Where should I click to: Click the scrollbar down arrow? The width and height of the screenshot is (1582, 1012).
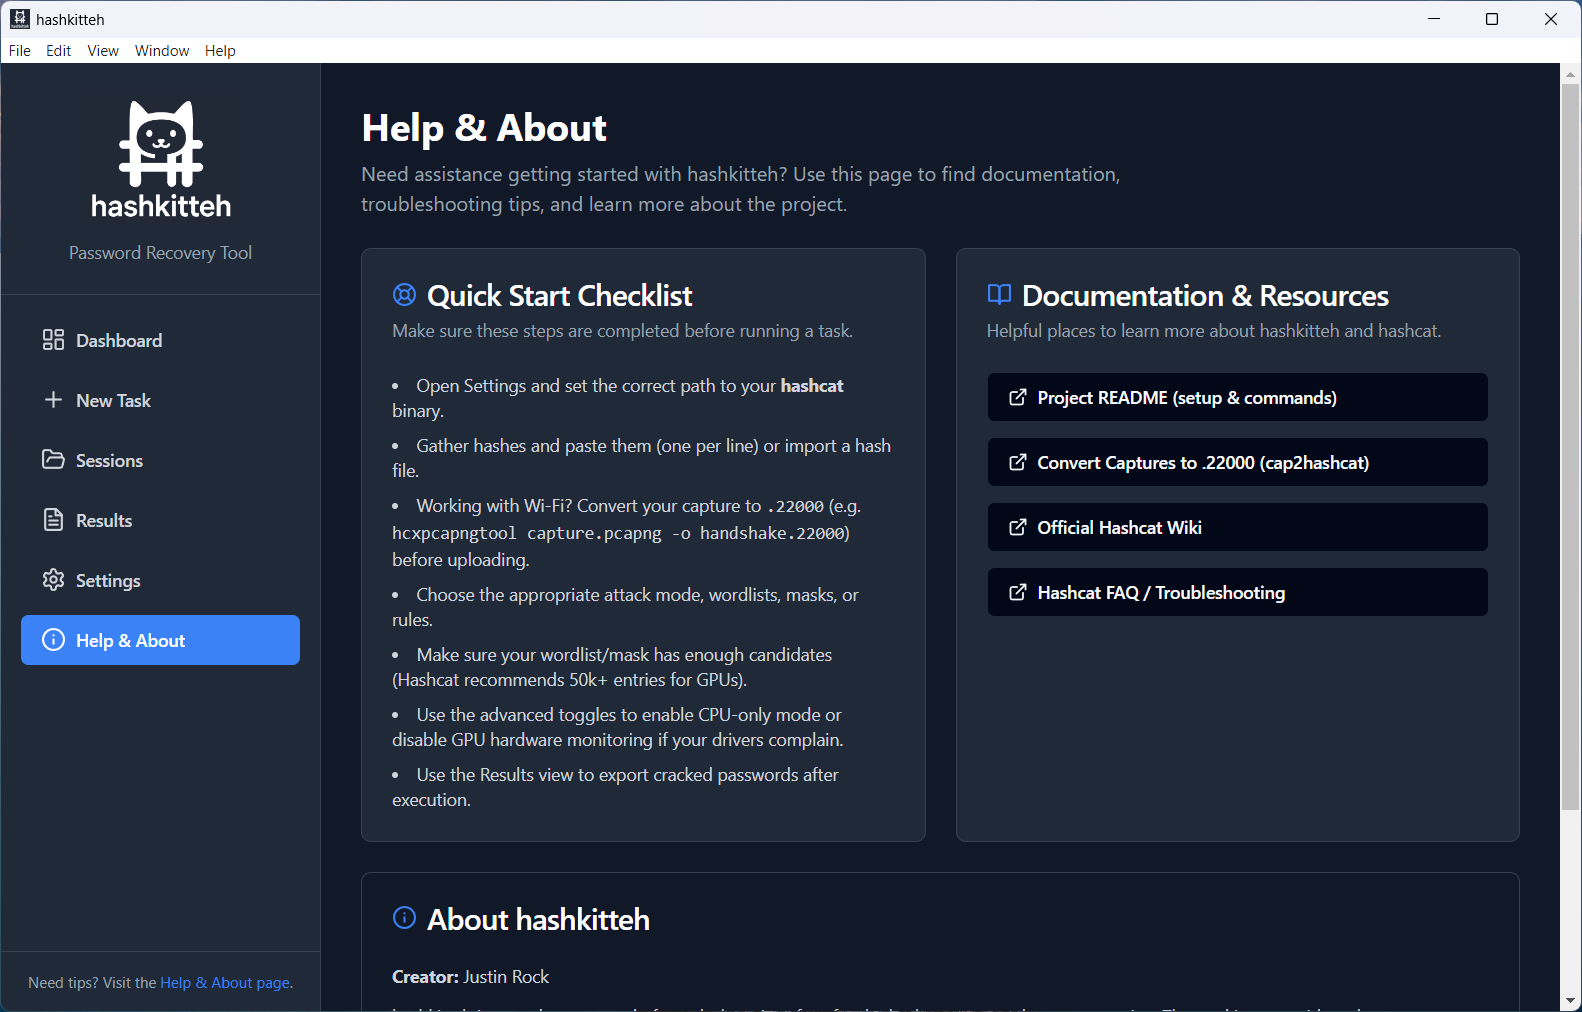(x=1570, y=1000)
